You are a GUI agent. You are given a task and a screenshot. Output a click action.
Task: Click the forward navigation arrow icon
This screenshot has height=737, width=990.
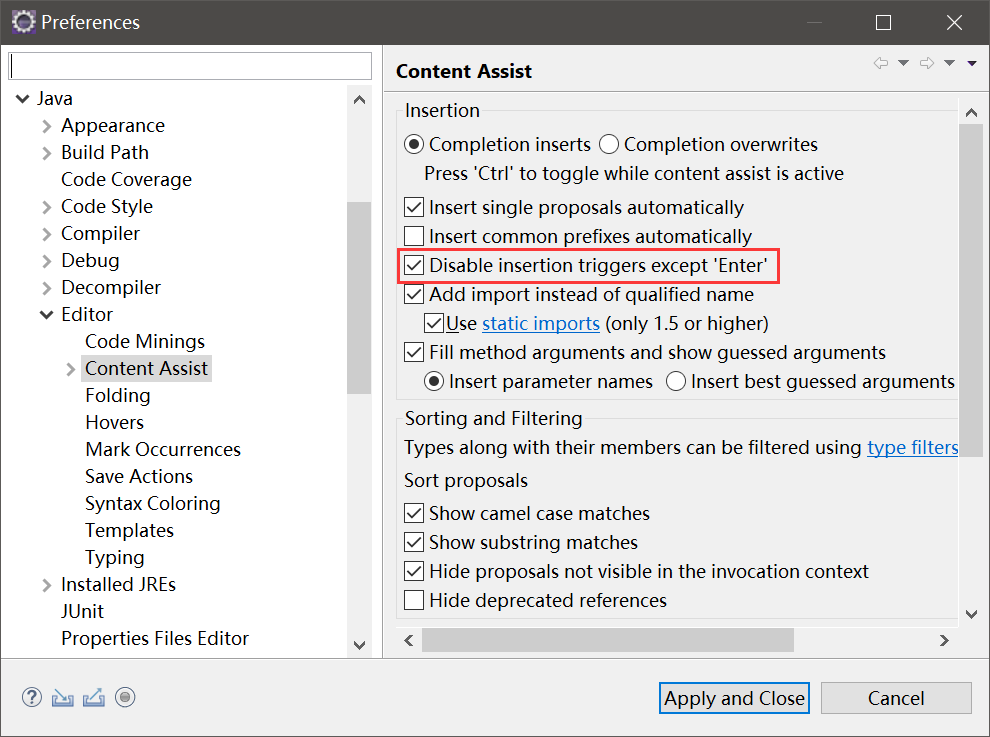pyautogui.click(x=927, y=63)
